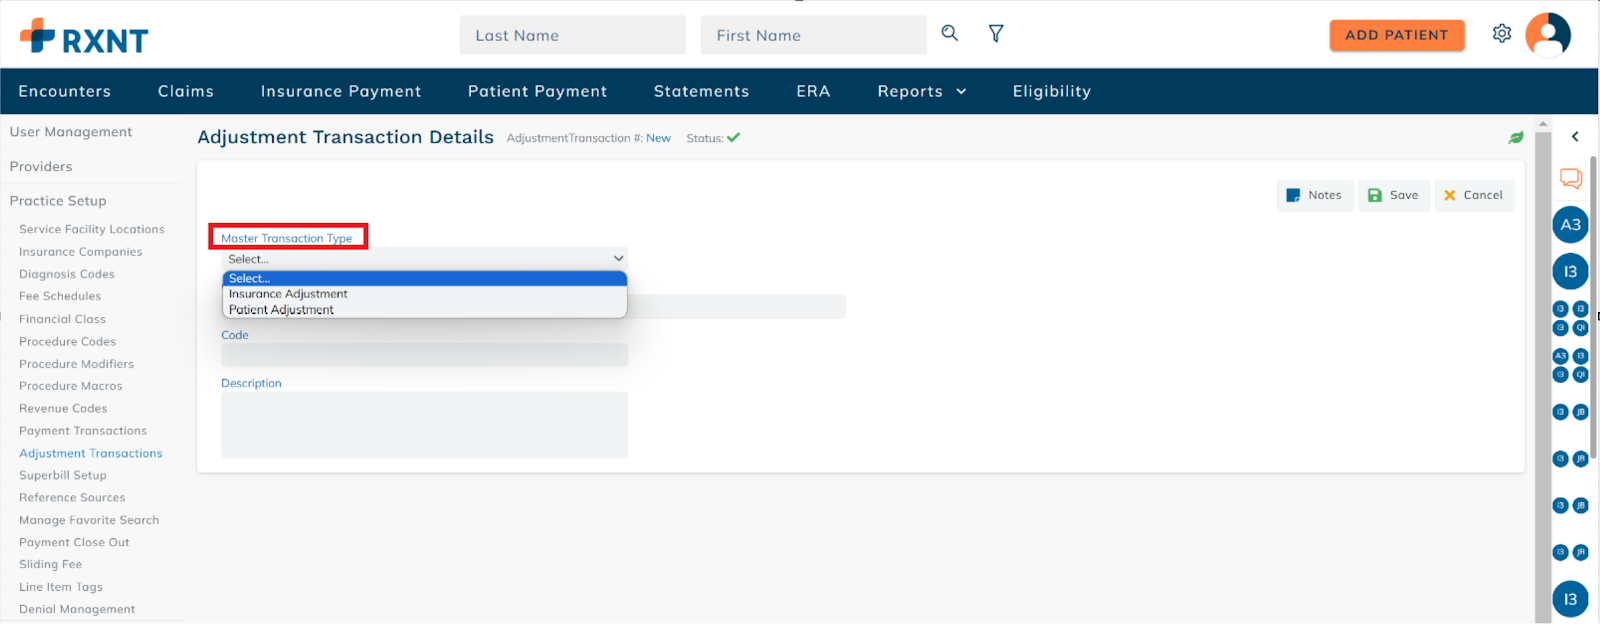Open the Eligibility section
The width and height of the screenshot is (1600, 624).
(1051, 91)
